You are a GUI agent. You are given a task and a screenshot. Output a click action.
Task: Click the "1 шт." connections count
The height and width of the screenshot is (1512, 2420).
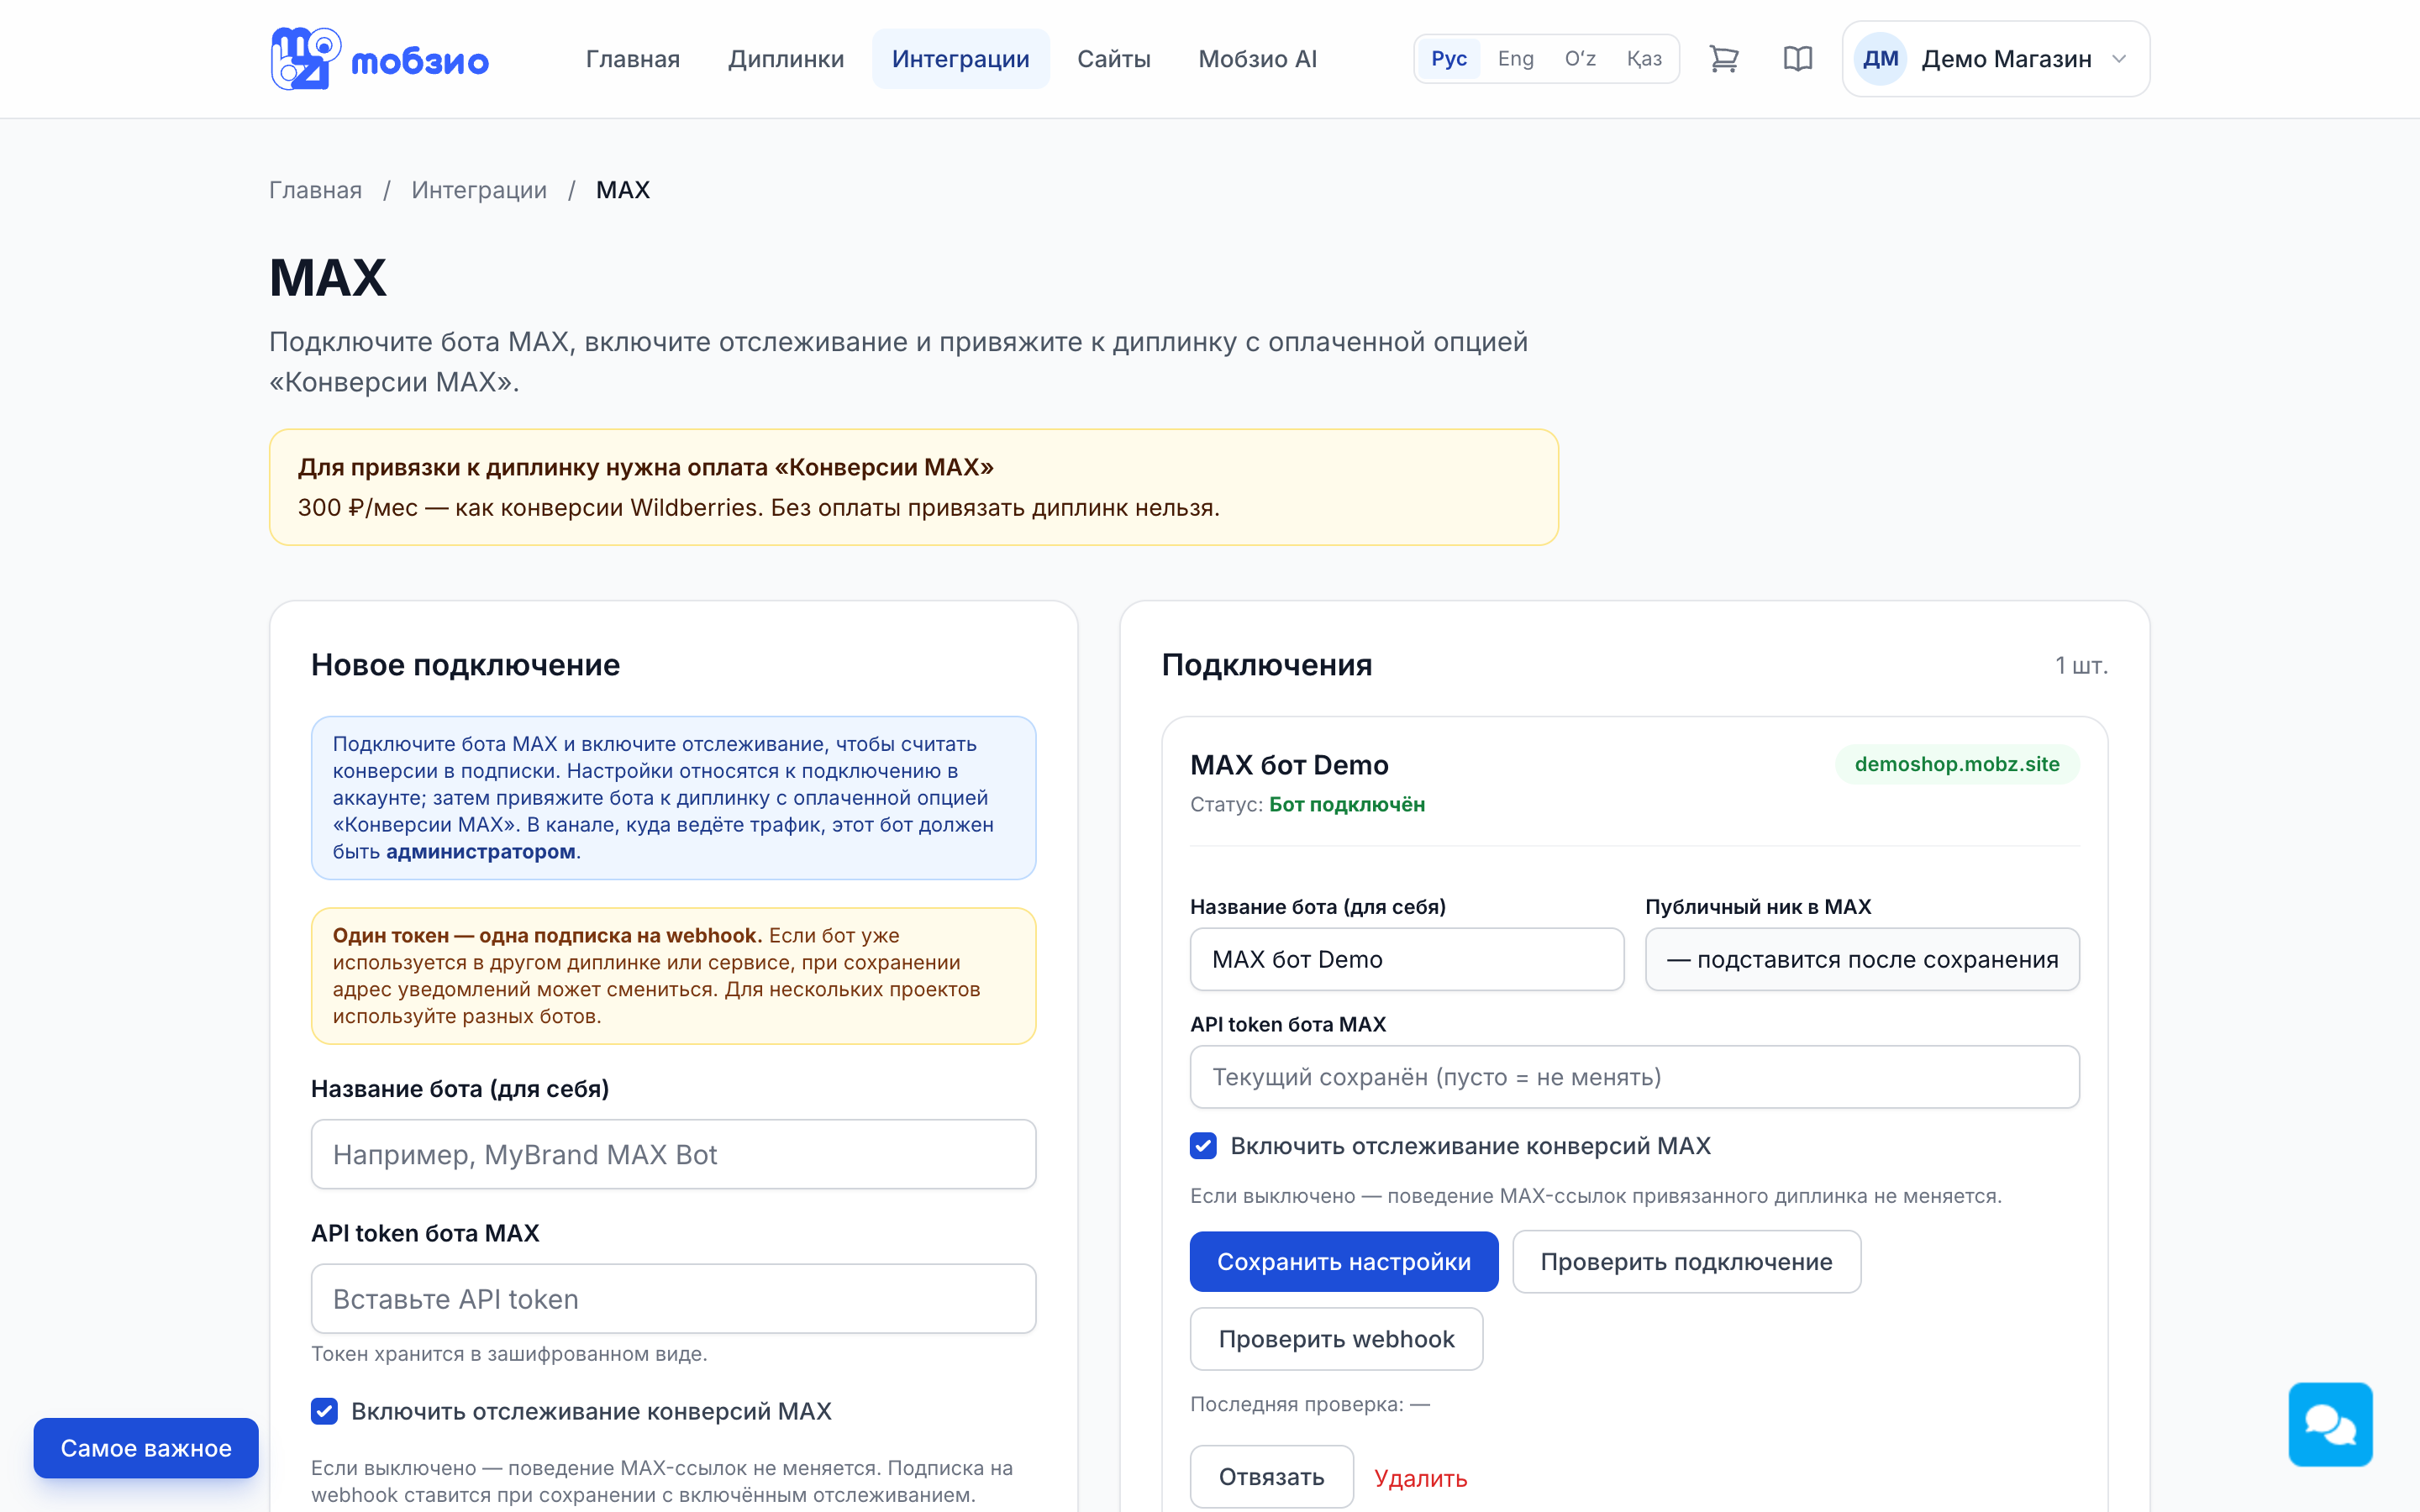pyautogui.click(x=2081, y=665)
